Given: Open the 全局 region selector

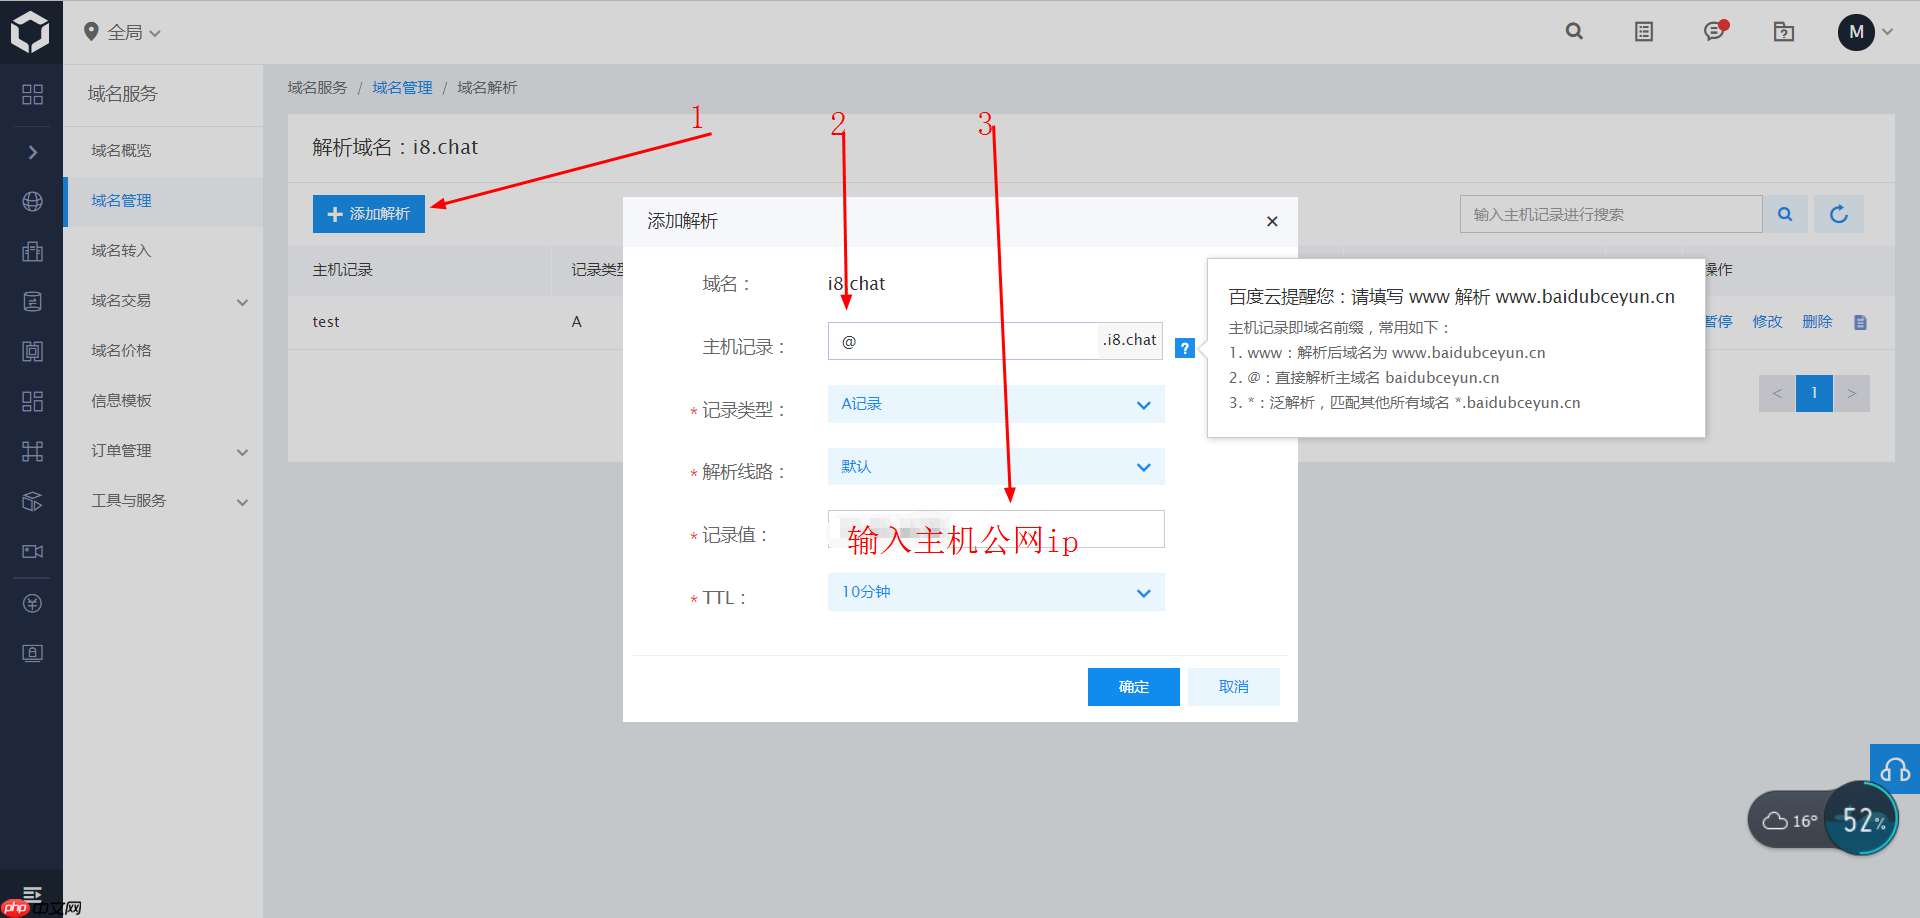Looking at the screenshot, I should point(120,31).
